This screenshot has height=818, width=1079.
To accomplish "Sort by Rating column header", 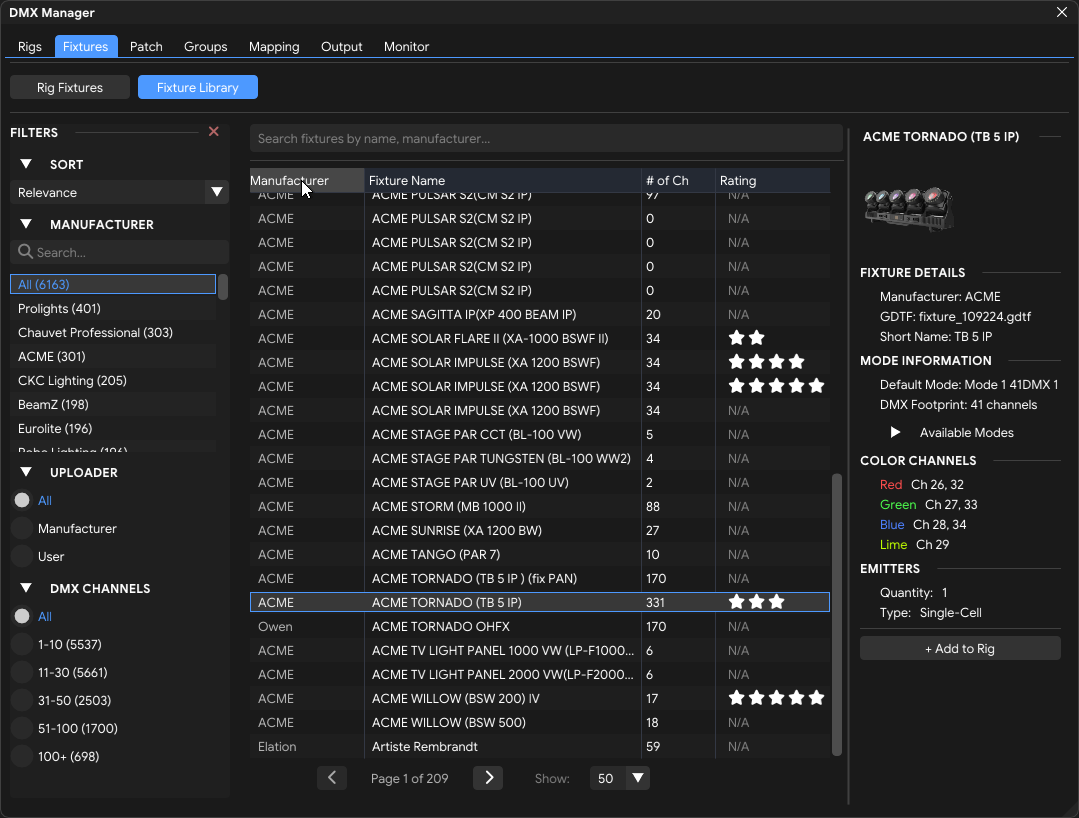I will (x=773, y=180).
